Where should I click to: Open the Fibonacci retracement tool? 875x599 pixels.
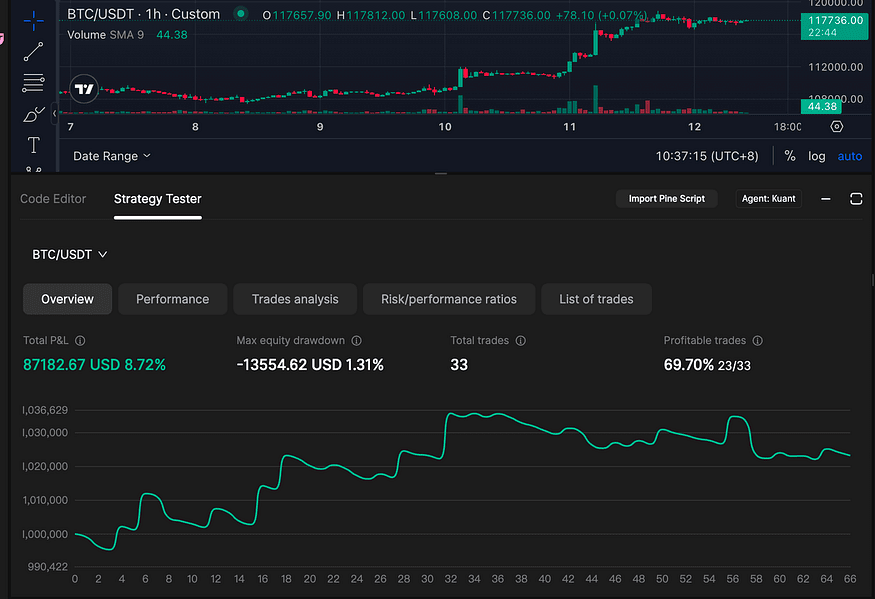click(33, 82)
